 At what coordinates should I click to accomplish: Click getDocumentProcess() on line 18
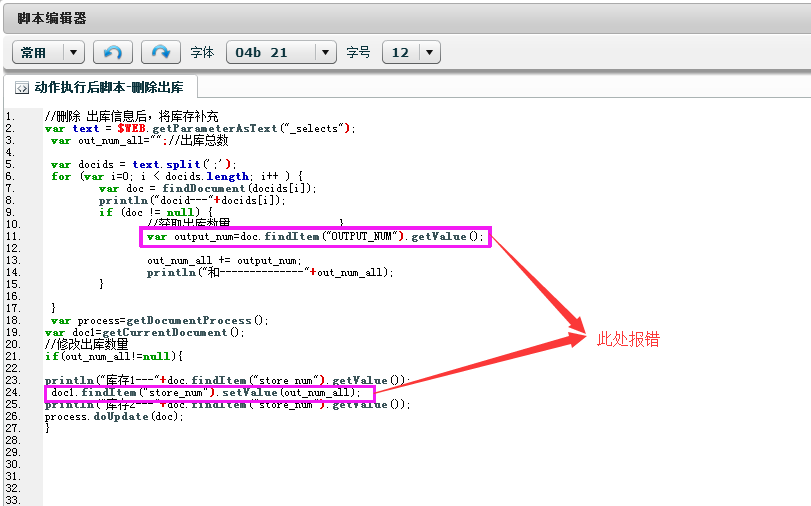[x=197, y=320]
